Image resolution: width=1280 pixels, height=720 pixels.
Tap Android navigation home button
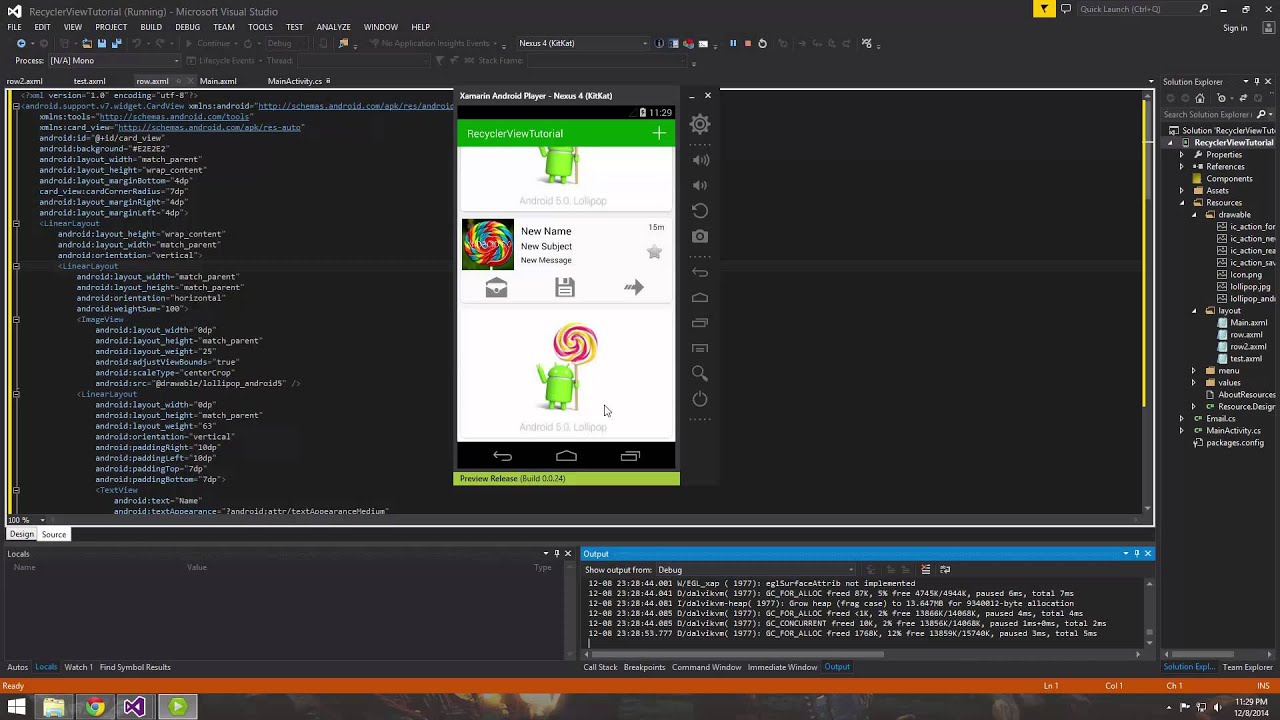coord(566,456)
